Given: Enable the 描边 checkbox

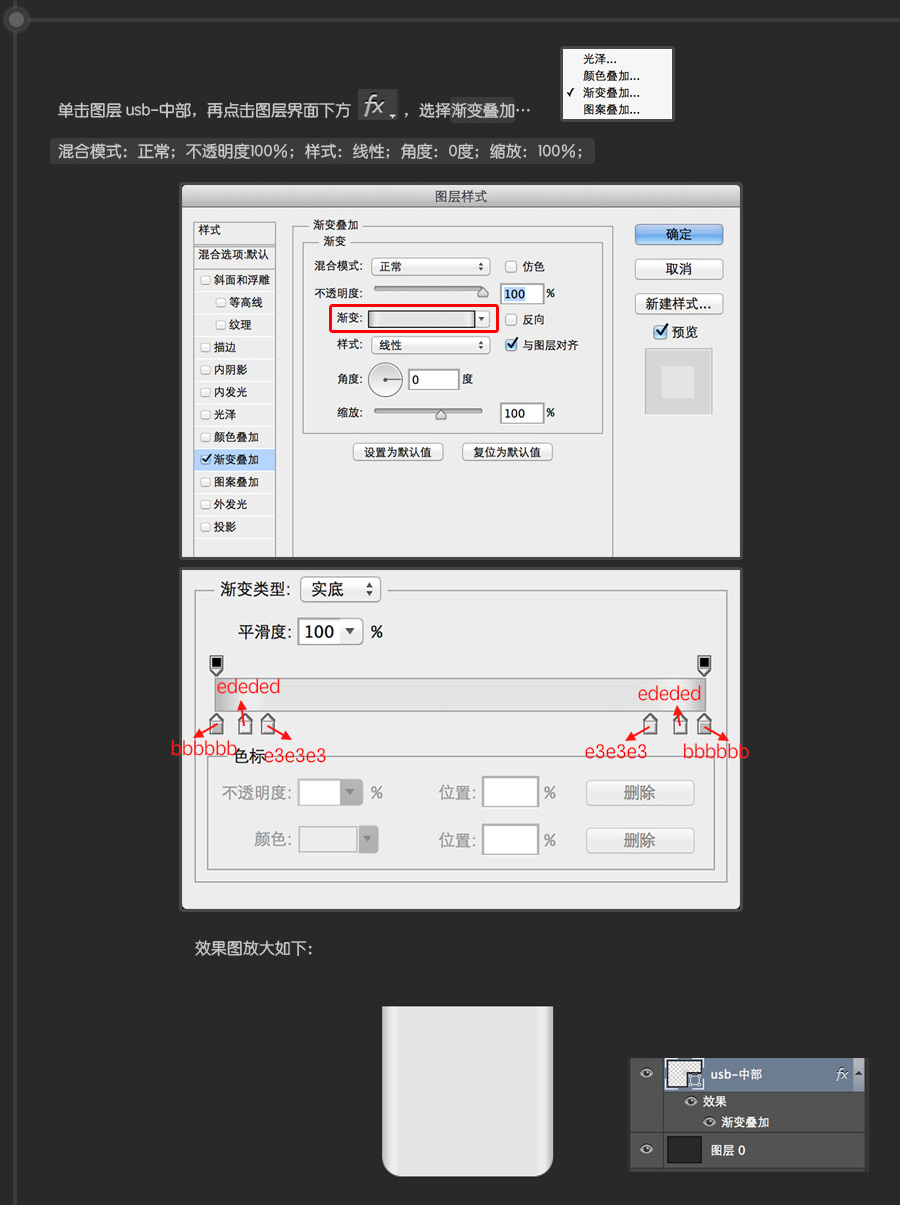Looking at the screenshot, I should tap(206, 347).
